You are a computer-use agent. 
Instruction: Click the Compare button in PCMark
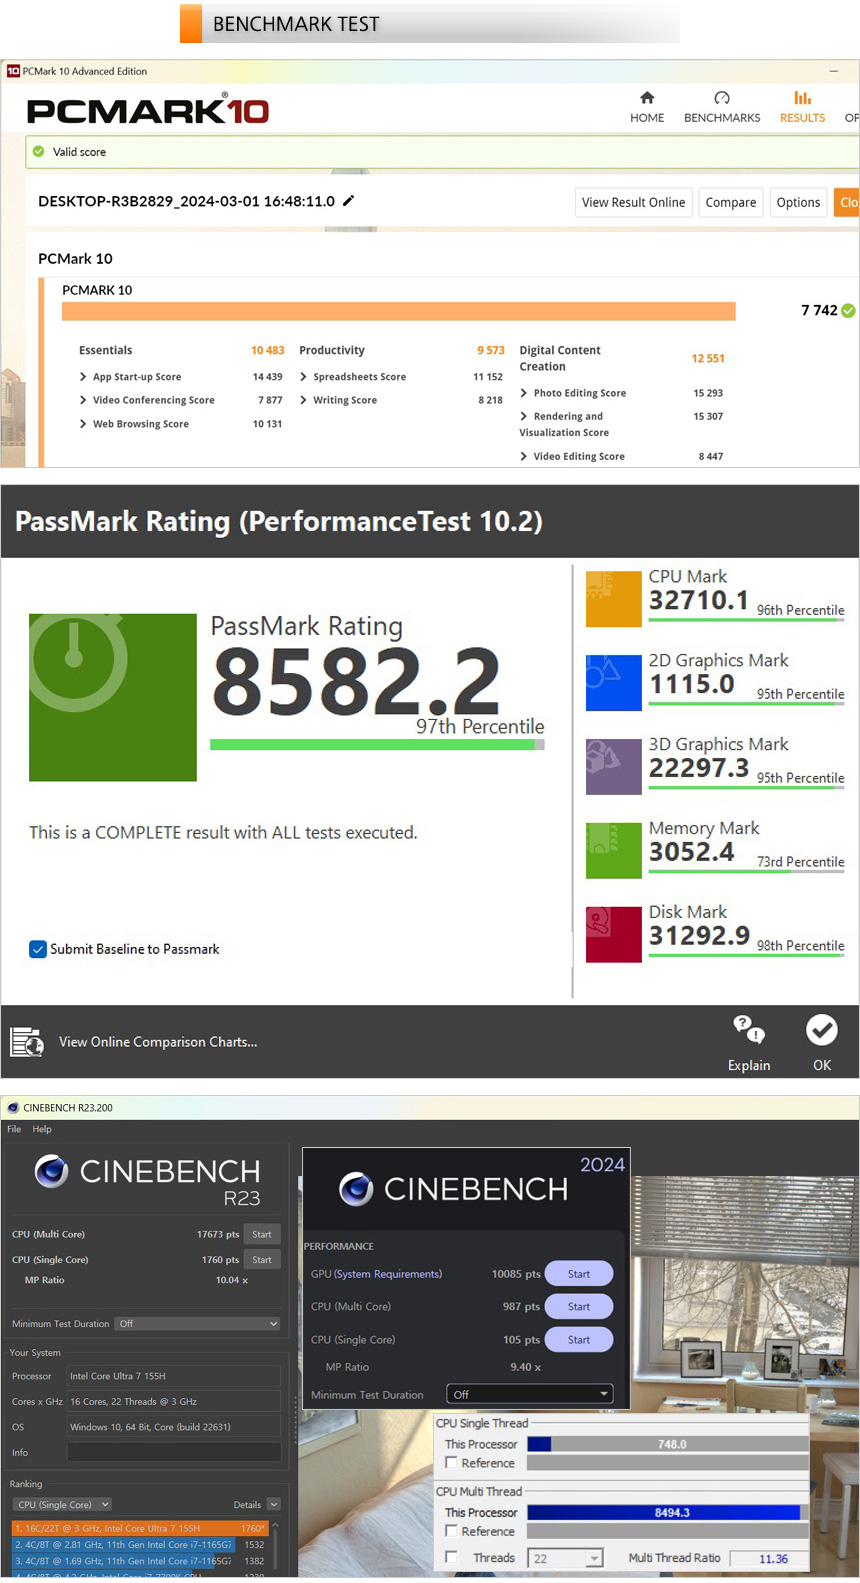(731, 202)
